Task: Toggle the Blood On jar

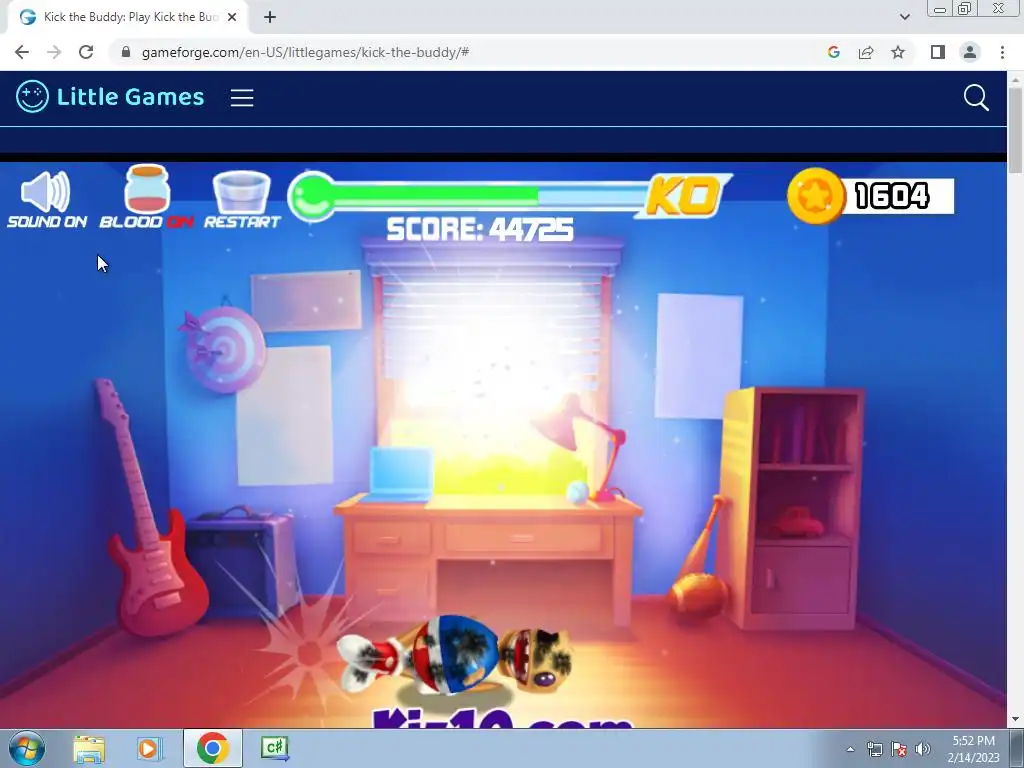Action: point(147,196)
